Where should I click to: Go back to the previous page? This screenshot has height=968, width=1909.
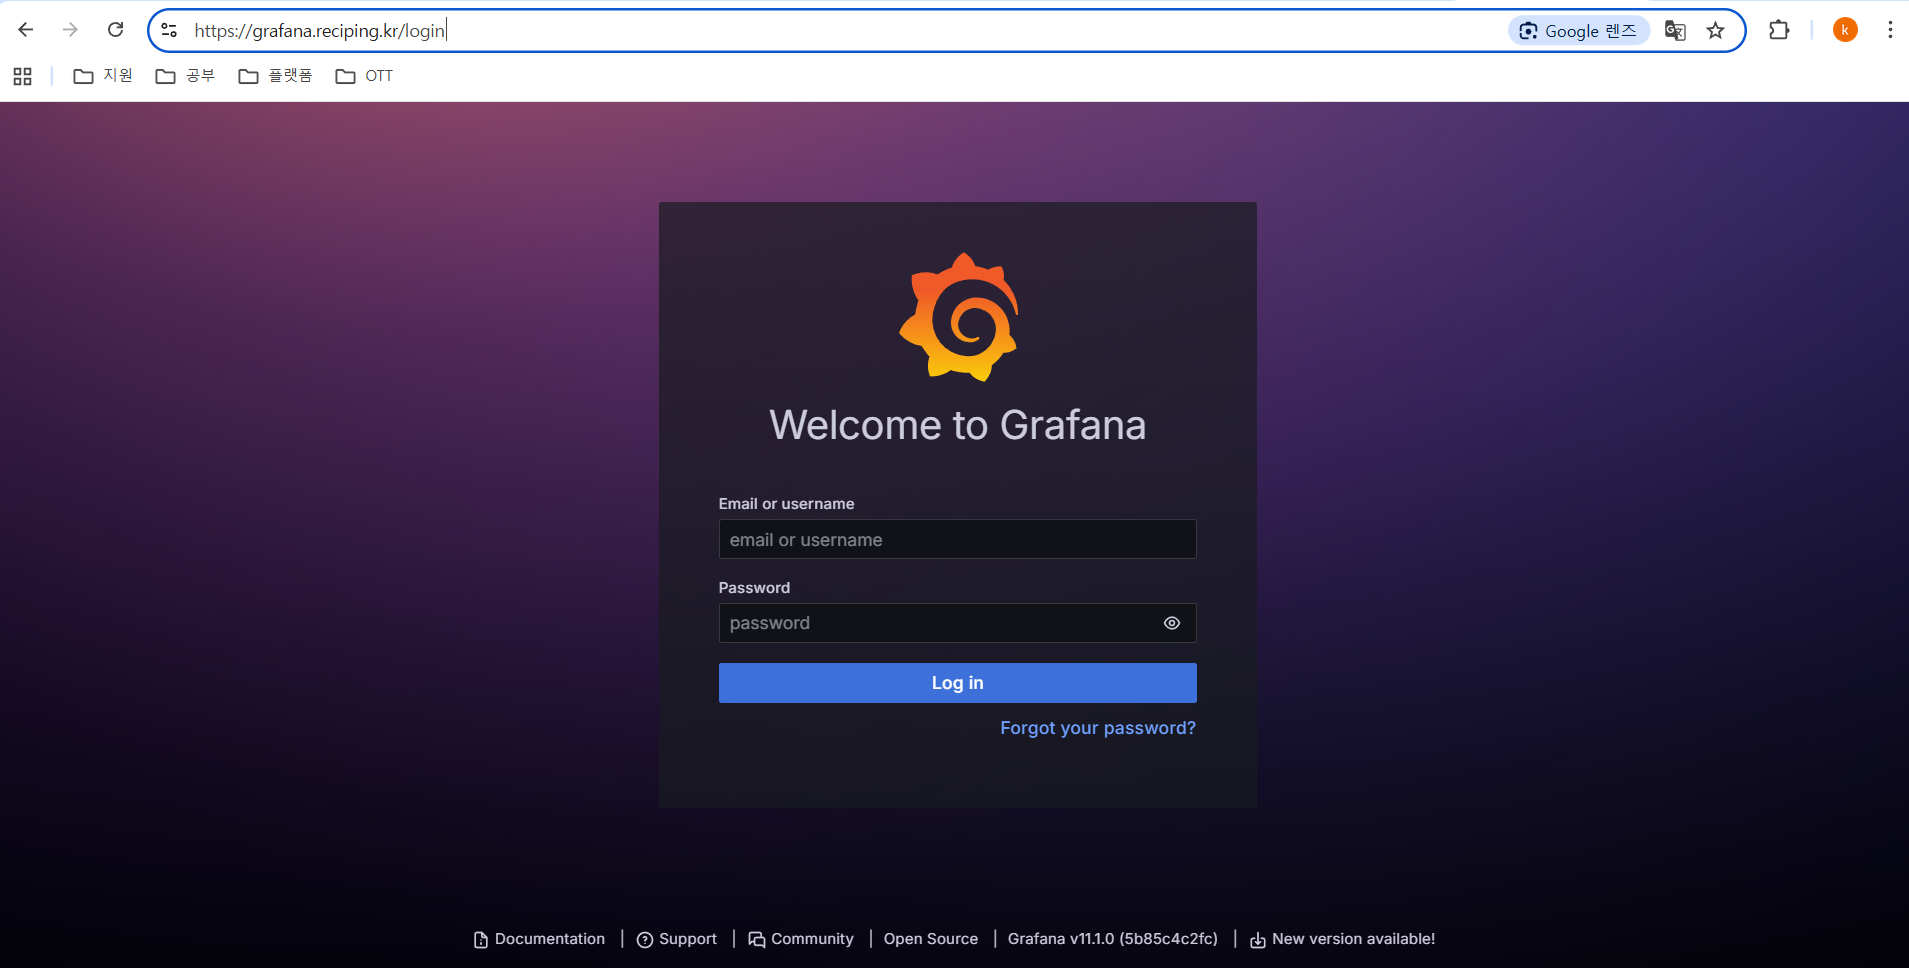pos(26,30)
